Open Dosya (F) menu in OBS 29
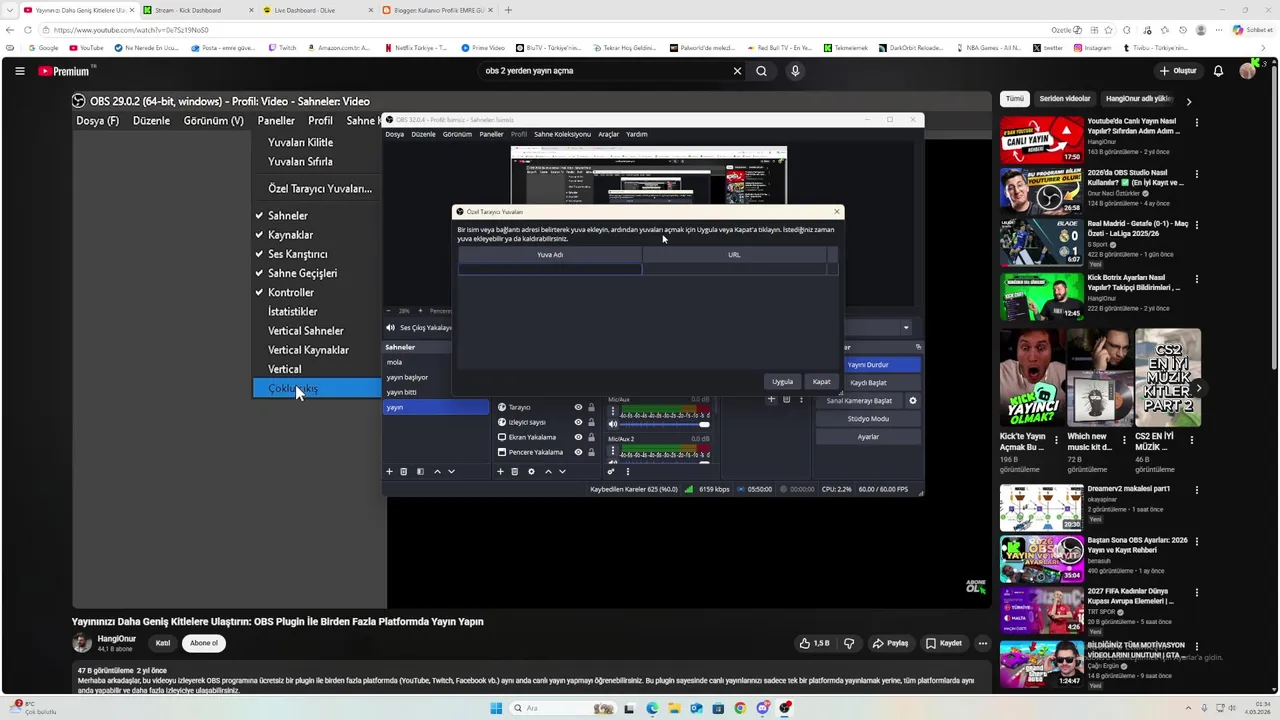1280x720 pixels. [97, 121]
